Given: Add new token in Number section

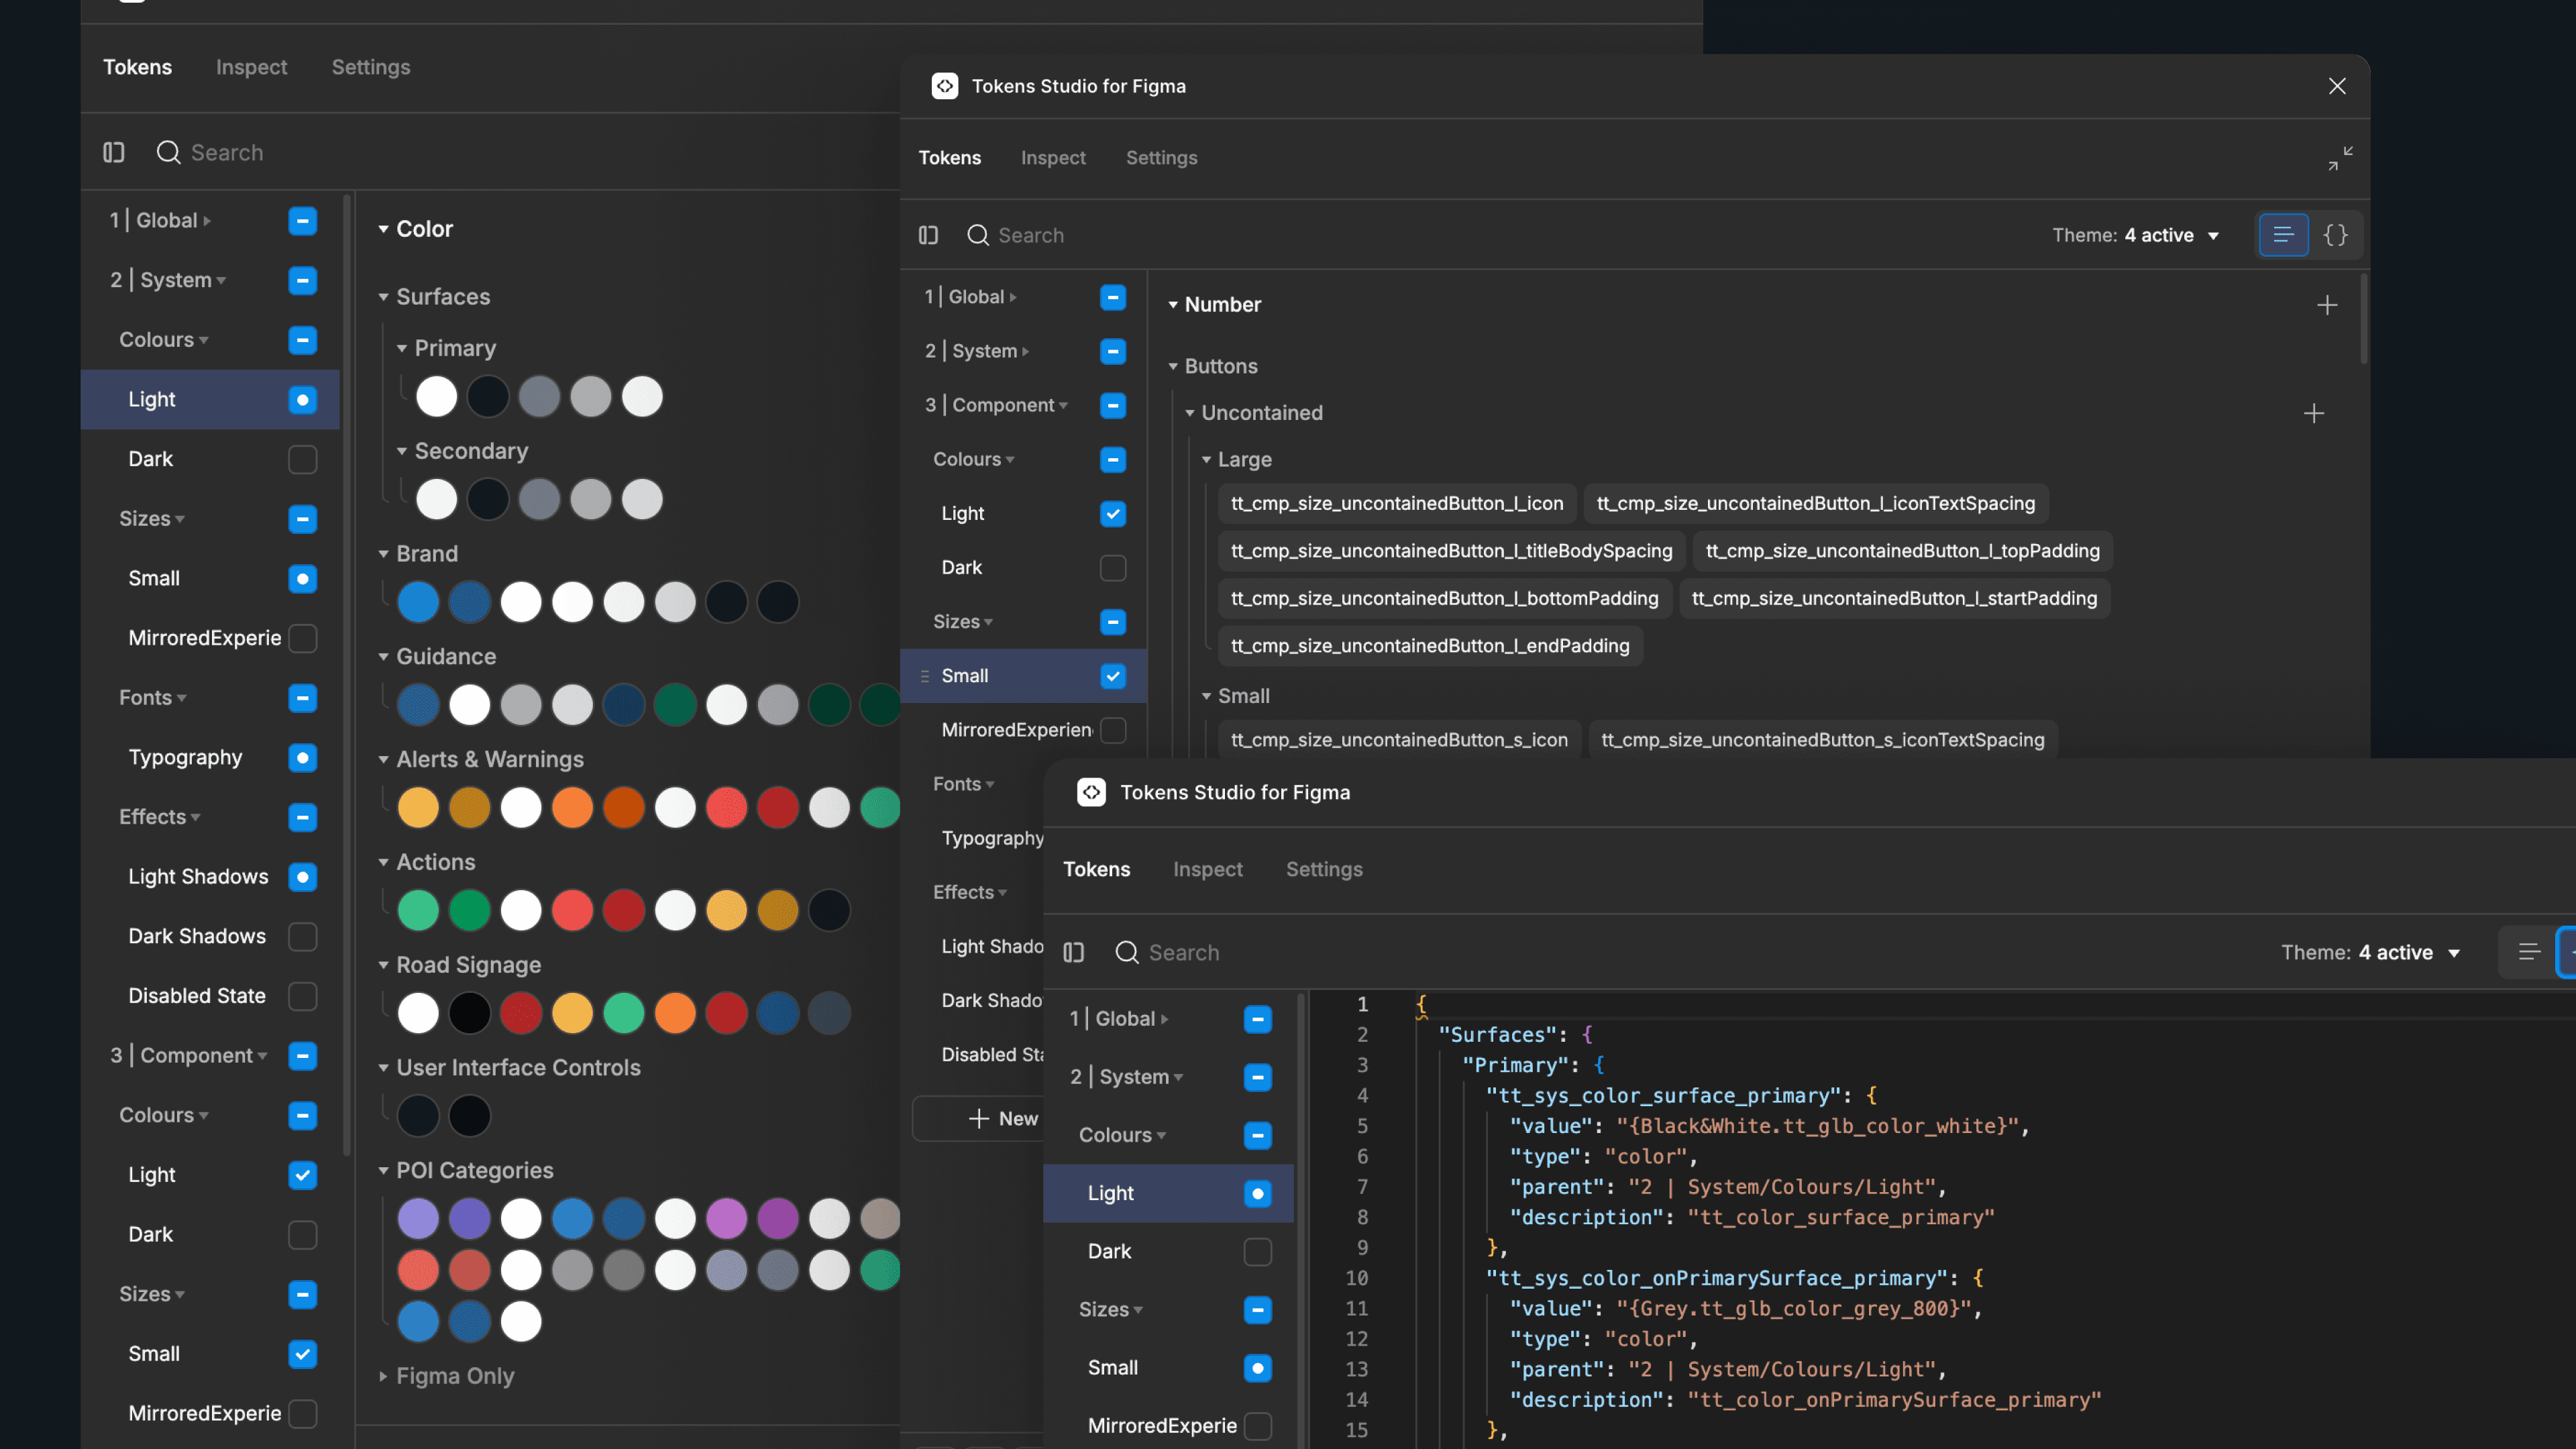Looking at the screenshot, I should tap(2327, 305).
